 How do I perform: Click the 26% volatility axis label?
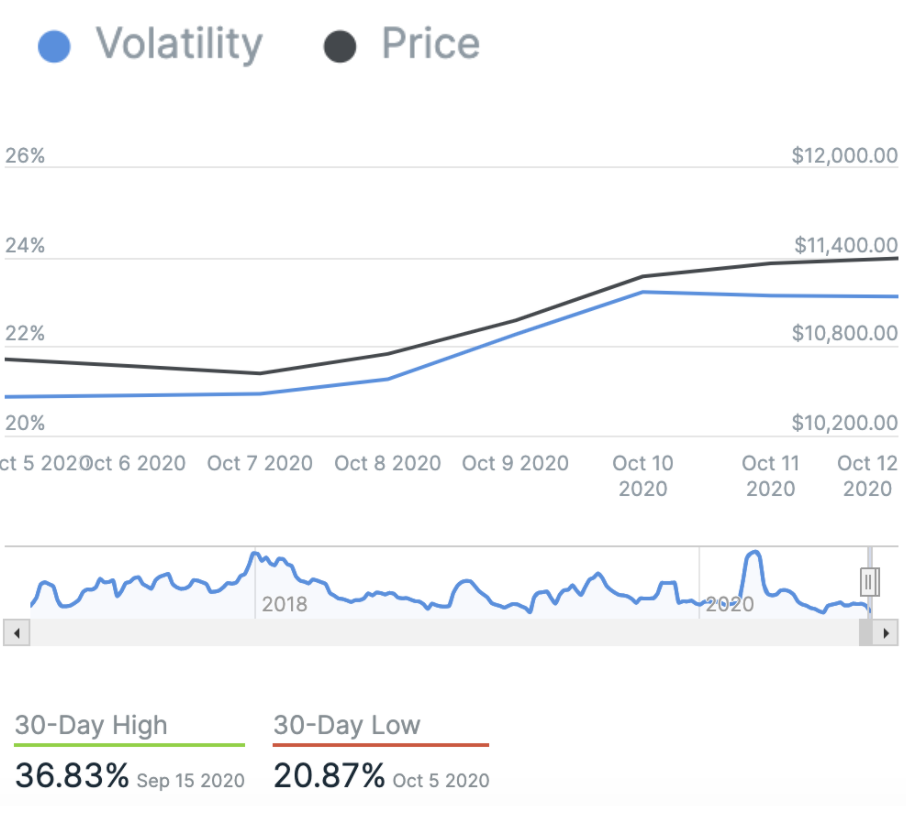[x=25, y=156]
